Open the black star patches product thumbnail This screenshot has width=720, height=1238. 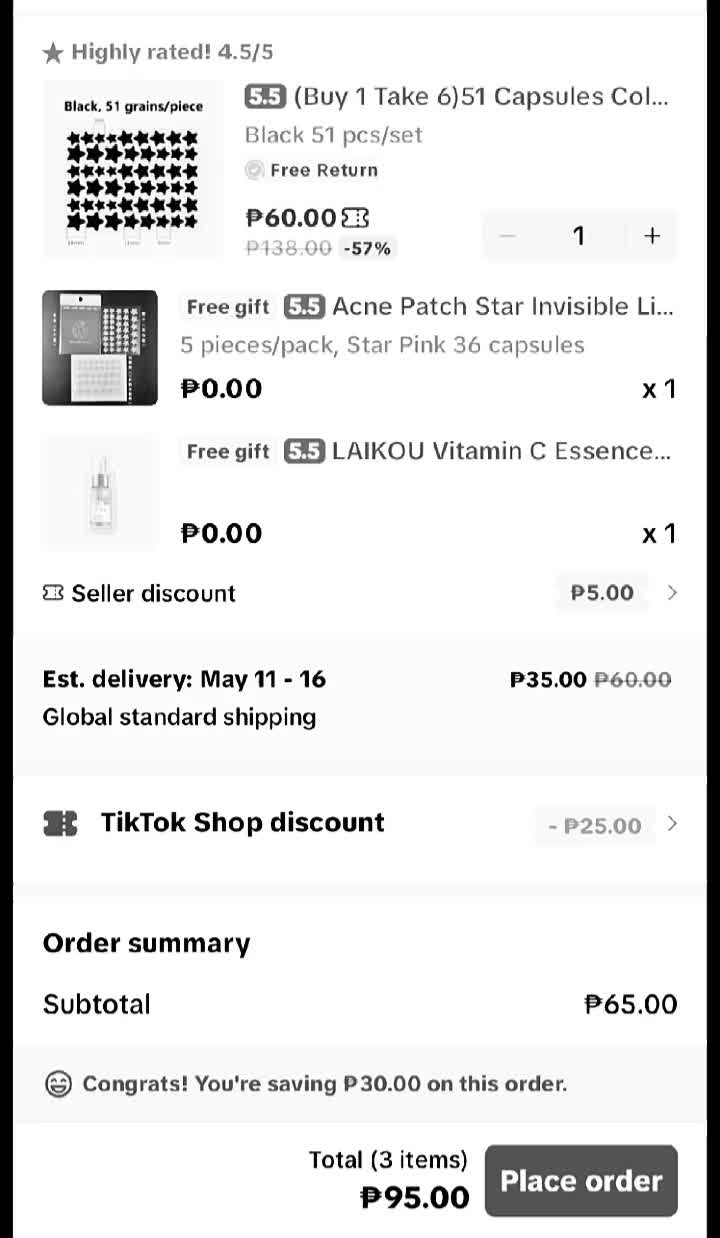point(133,170)
